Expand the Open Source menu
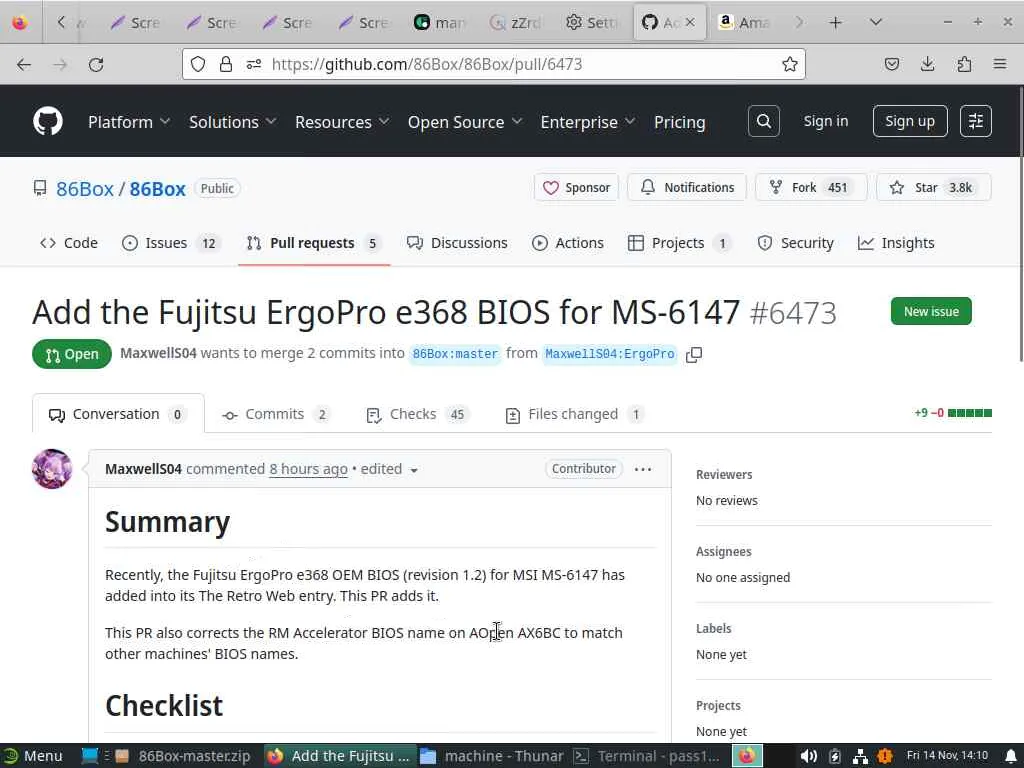The image size is (1024, 768). 465,122
